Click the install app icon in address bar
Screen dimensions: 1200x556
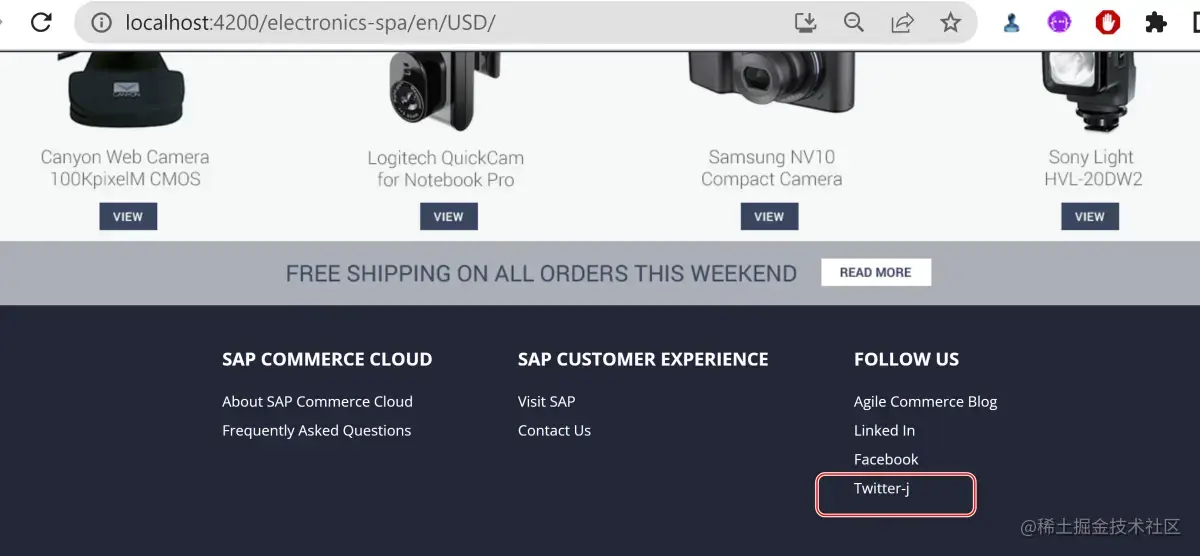pos(805,22)
